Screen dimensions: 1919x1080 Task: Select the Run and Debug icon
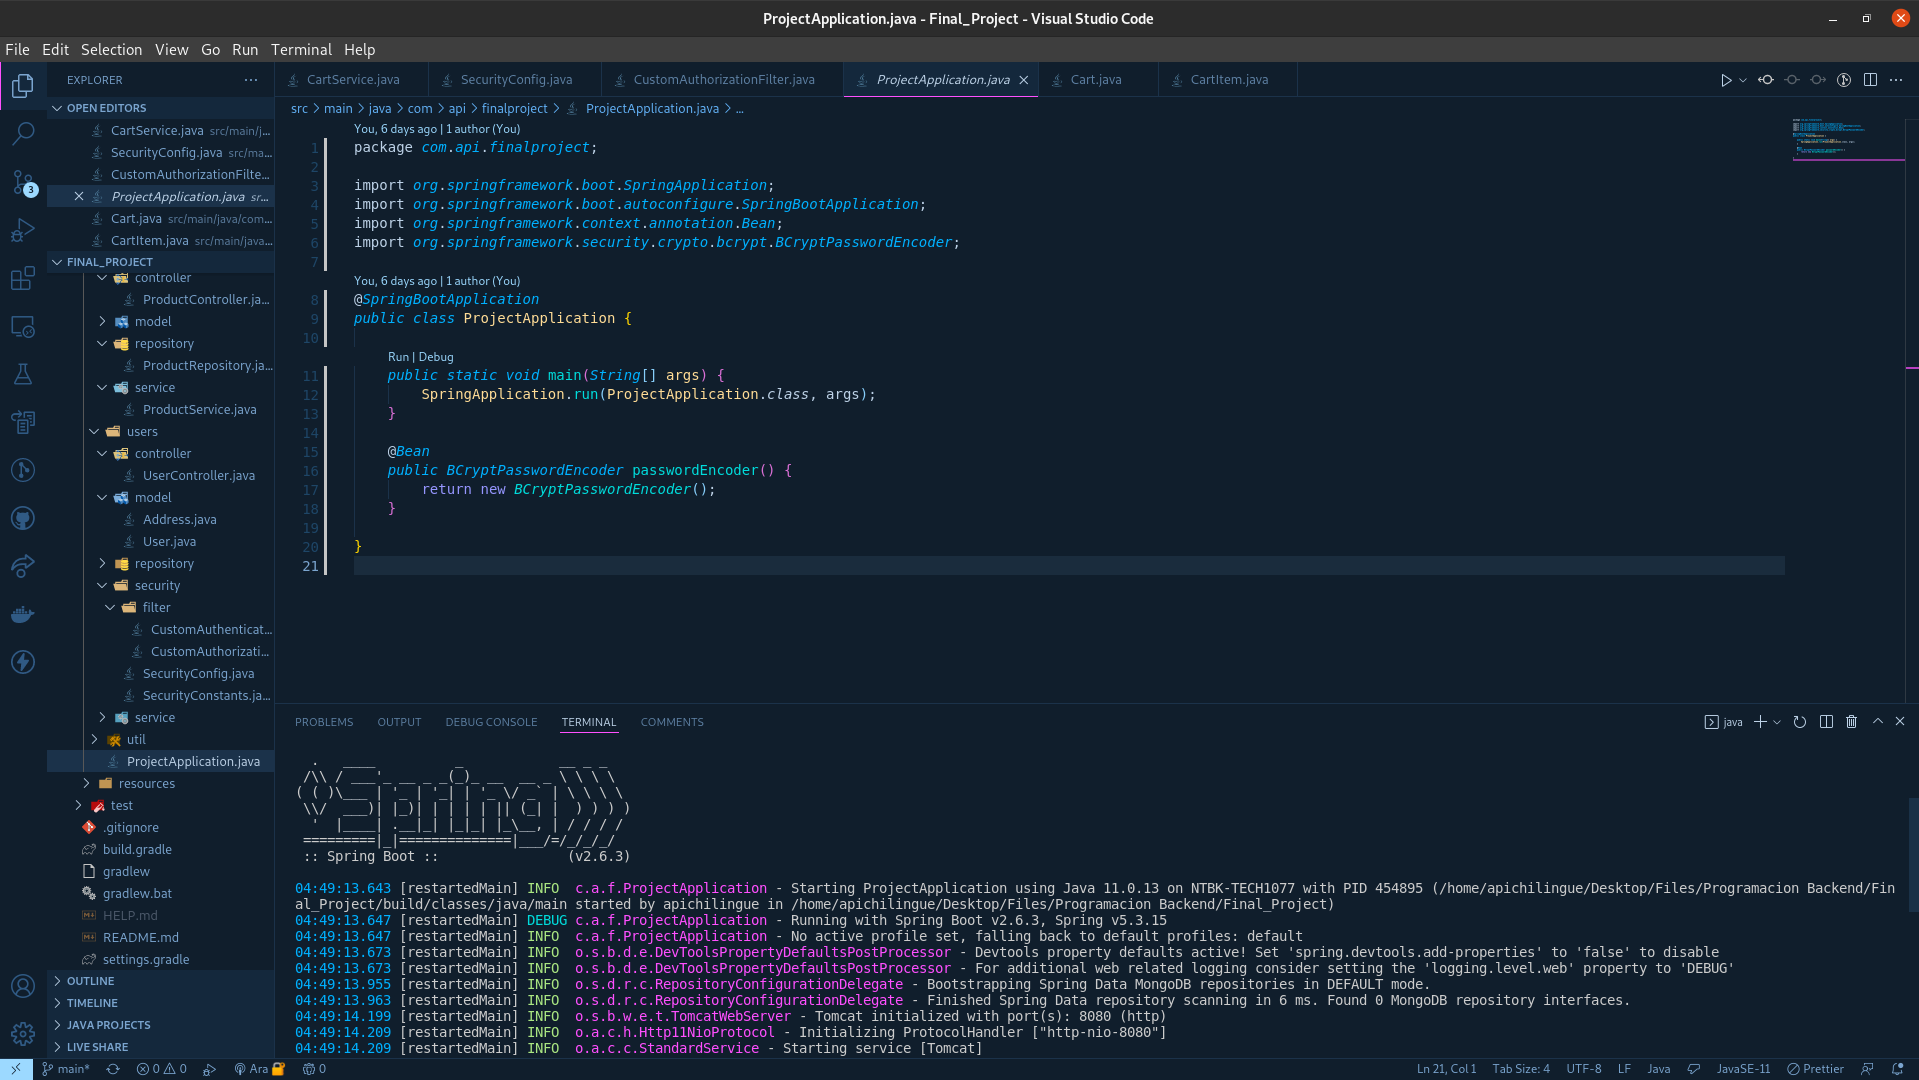coord(22,230)
